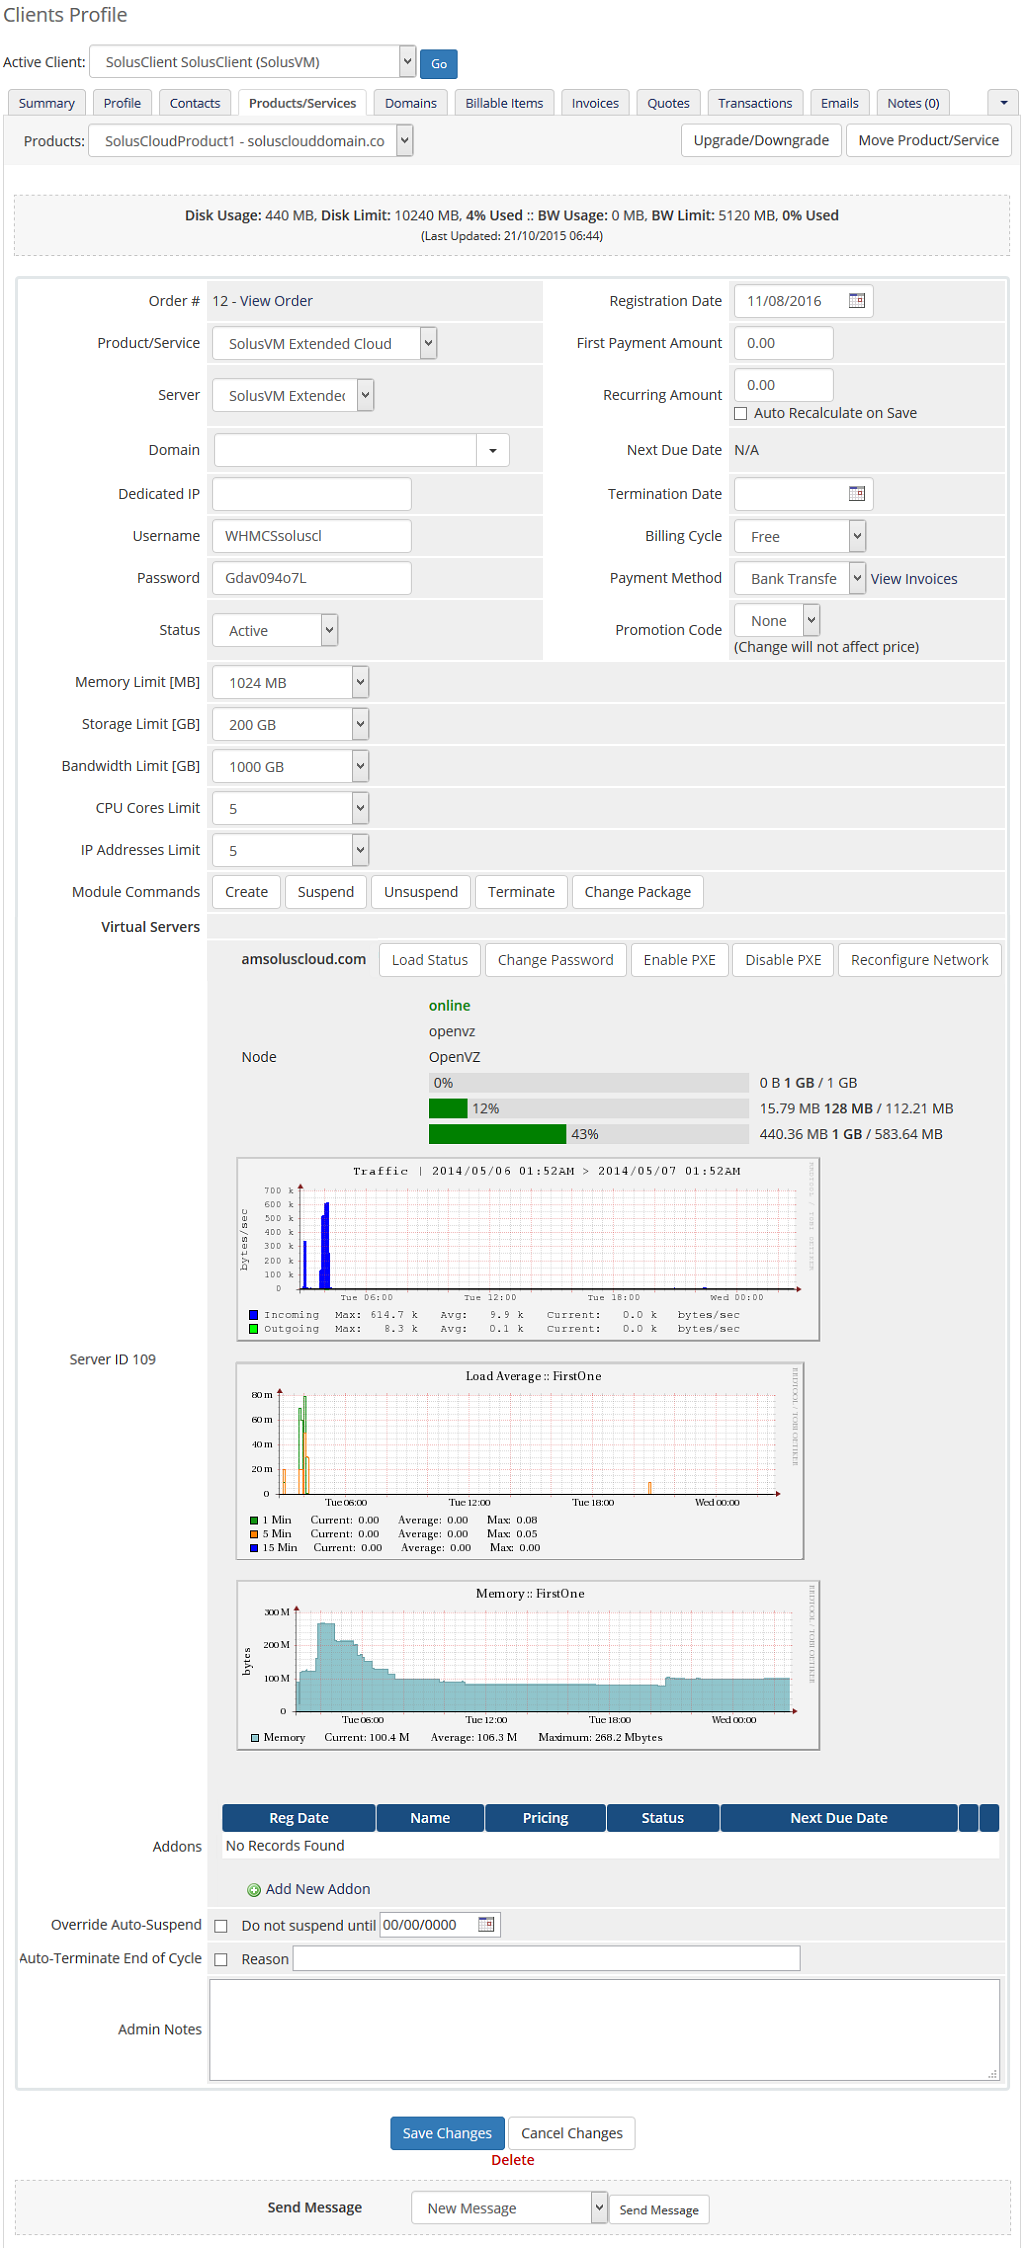Click the Go button
The image size is (1027, 2248).
pos(439,63)
